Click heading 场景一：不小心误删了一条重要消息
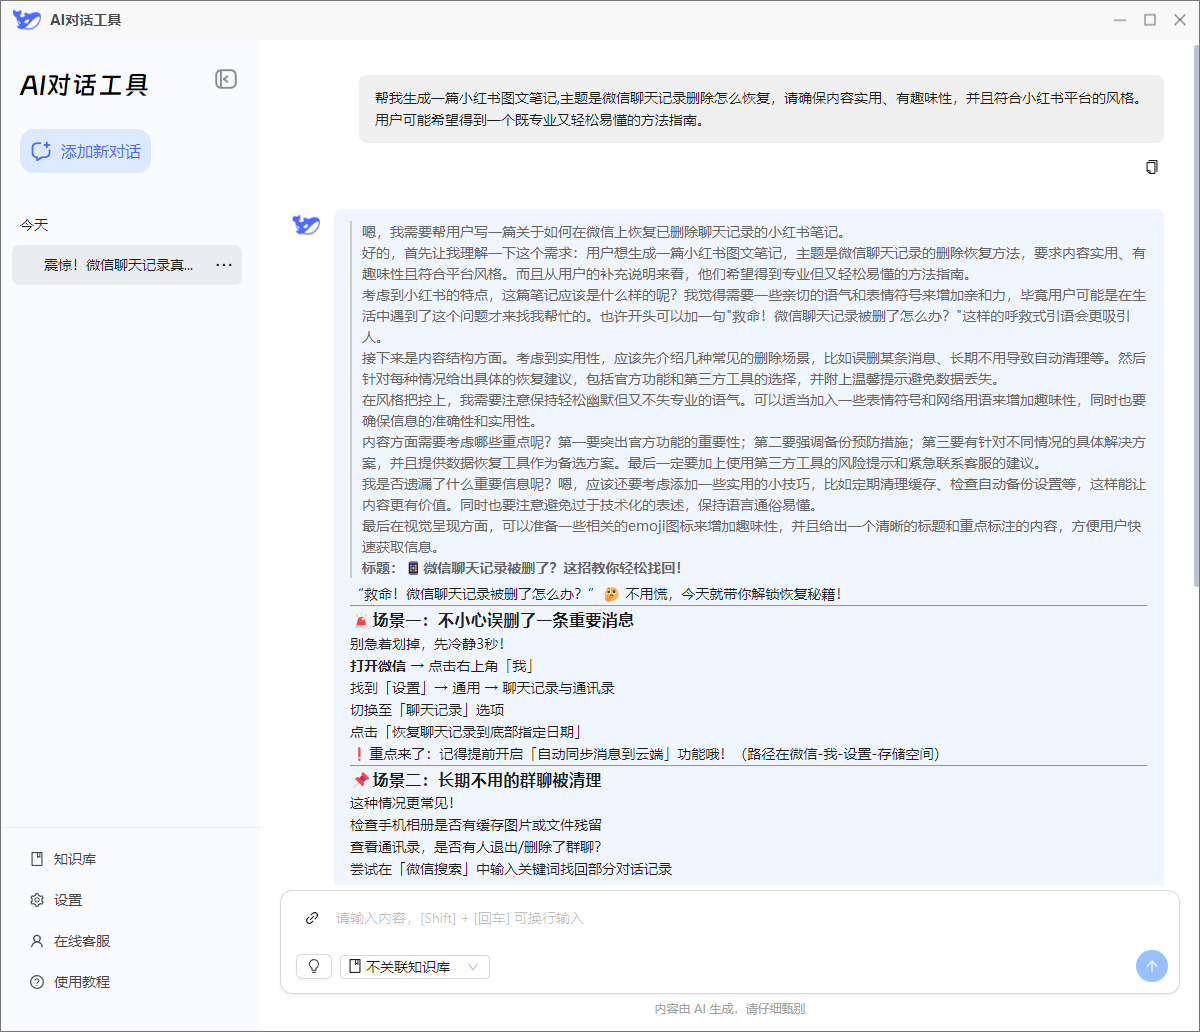The image size is (1200, 1032). (x=494, y=620)
